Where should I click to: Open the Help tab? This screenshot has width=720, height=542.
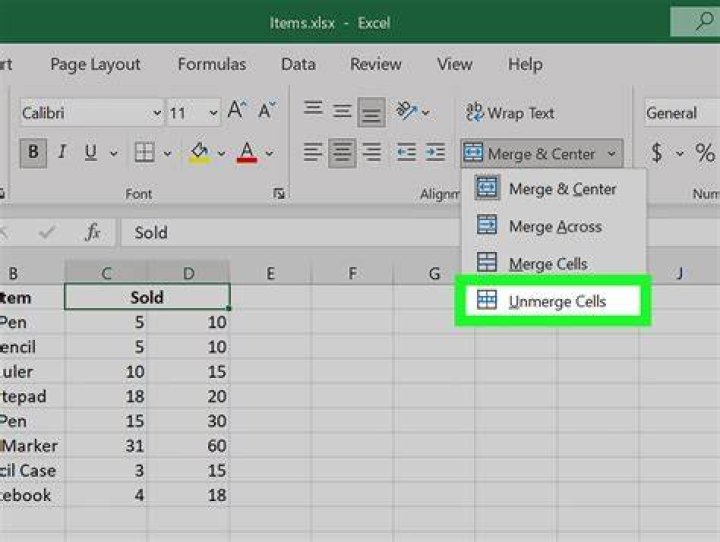[x=525, y=64]
